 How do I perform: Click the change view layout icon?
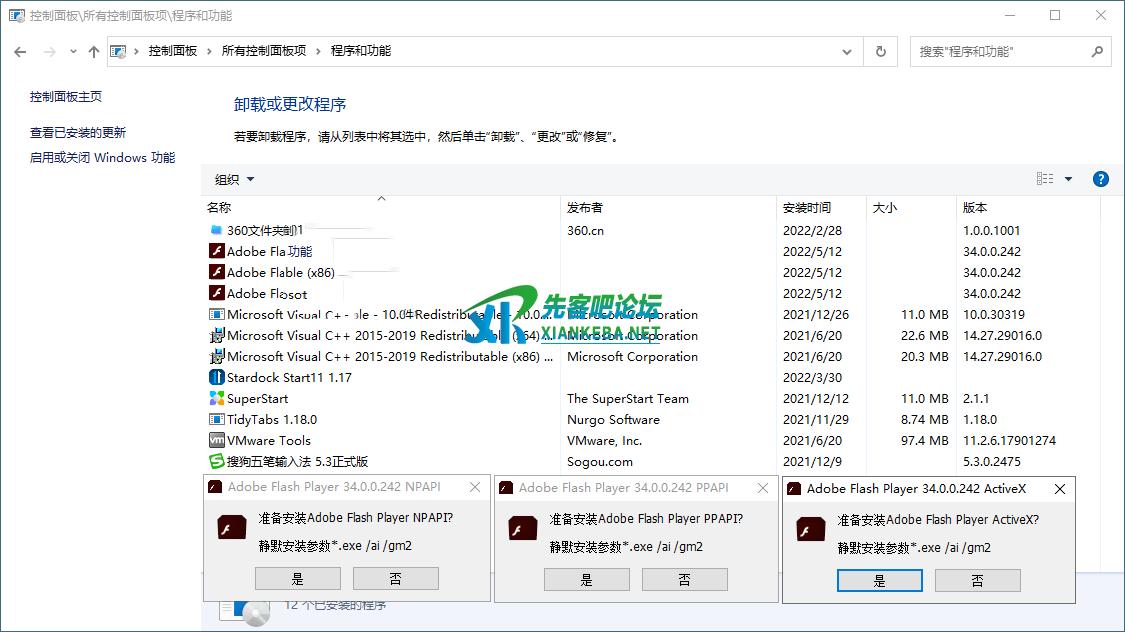[x=1045, y=179]
